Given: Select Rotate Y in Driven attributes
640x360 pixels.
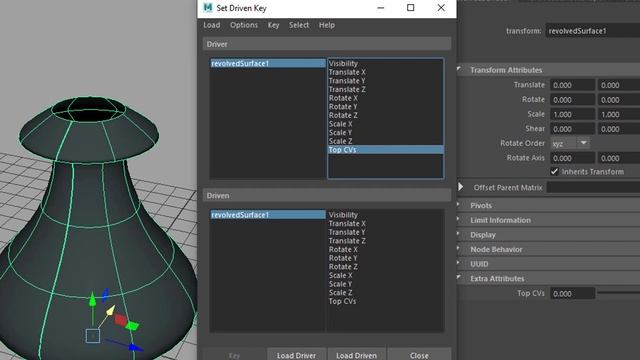Looking at the screenshot, I should [343, 258].
